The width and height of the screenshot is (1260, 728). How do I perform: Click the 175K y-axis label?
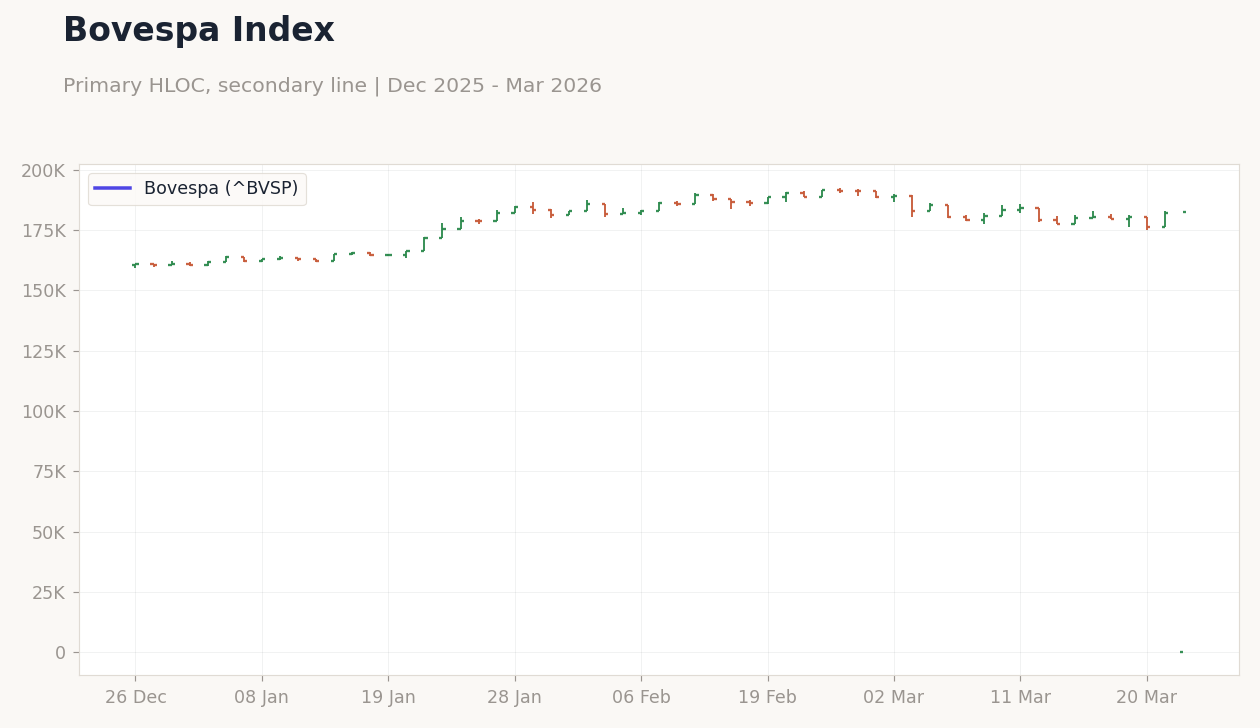coord(43,231)
